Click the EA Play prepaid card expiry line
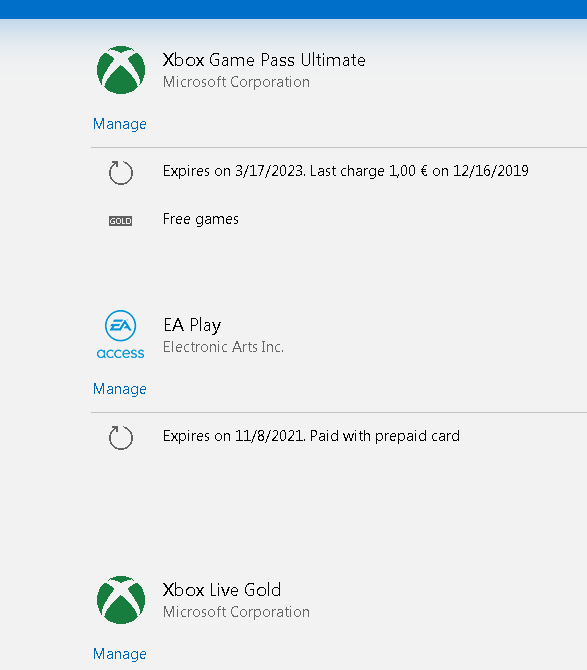 coord(311,436)
